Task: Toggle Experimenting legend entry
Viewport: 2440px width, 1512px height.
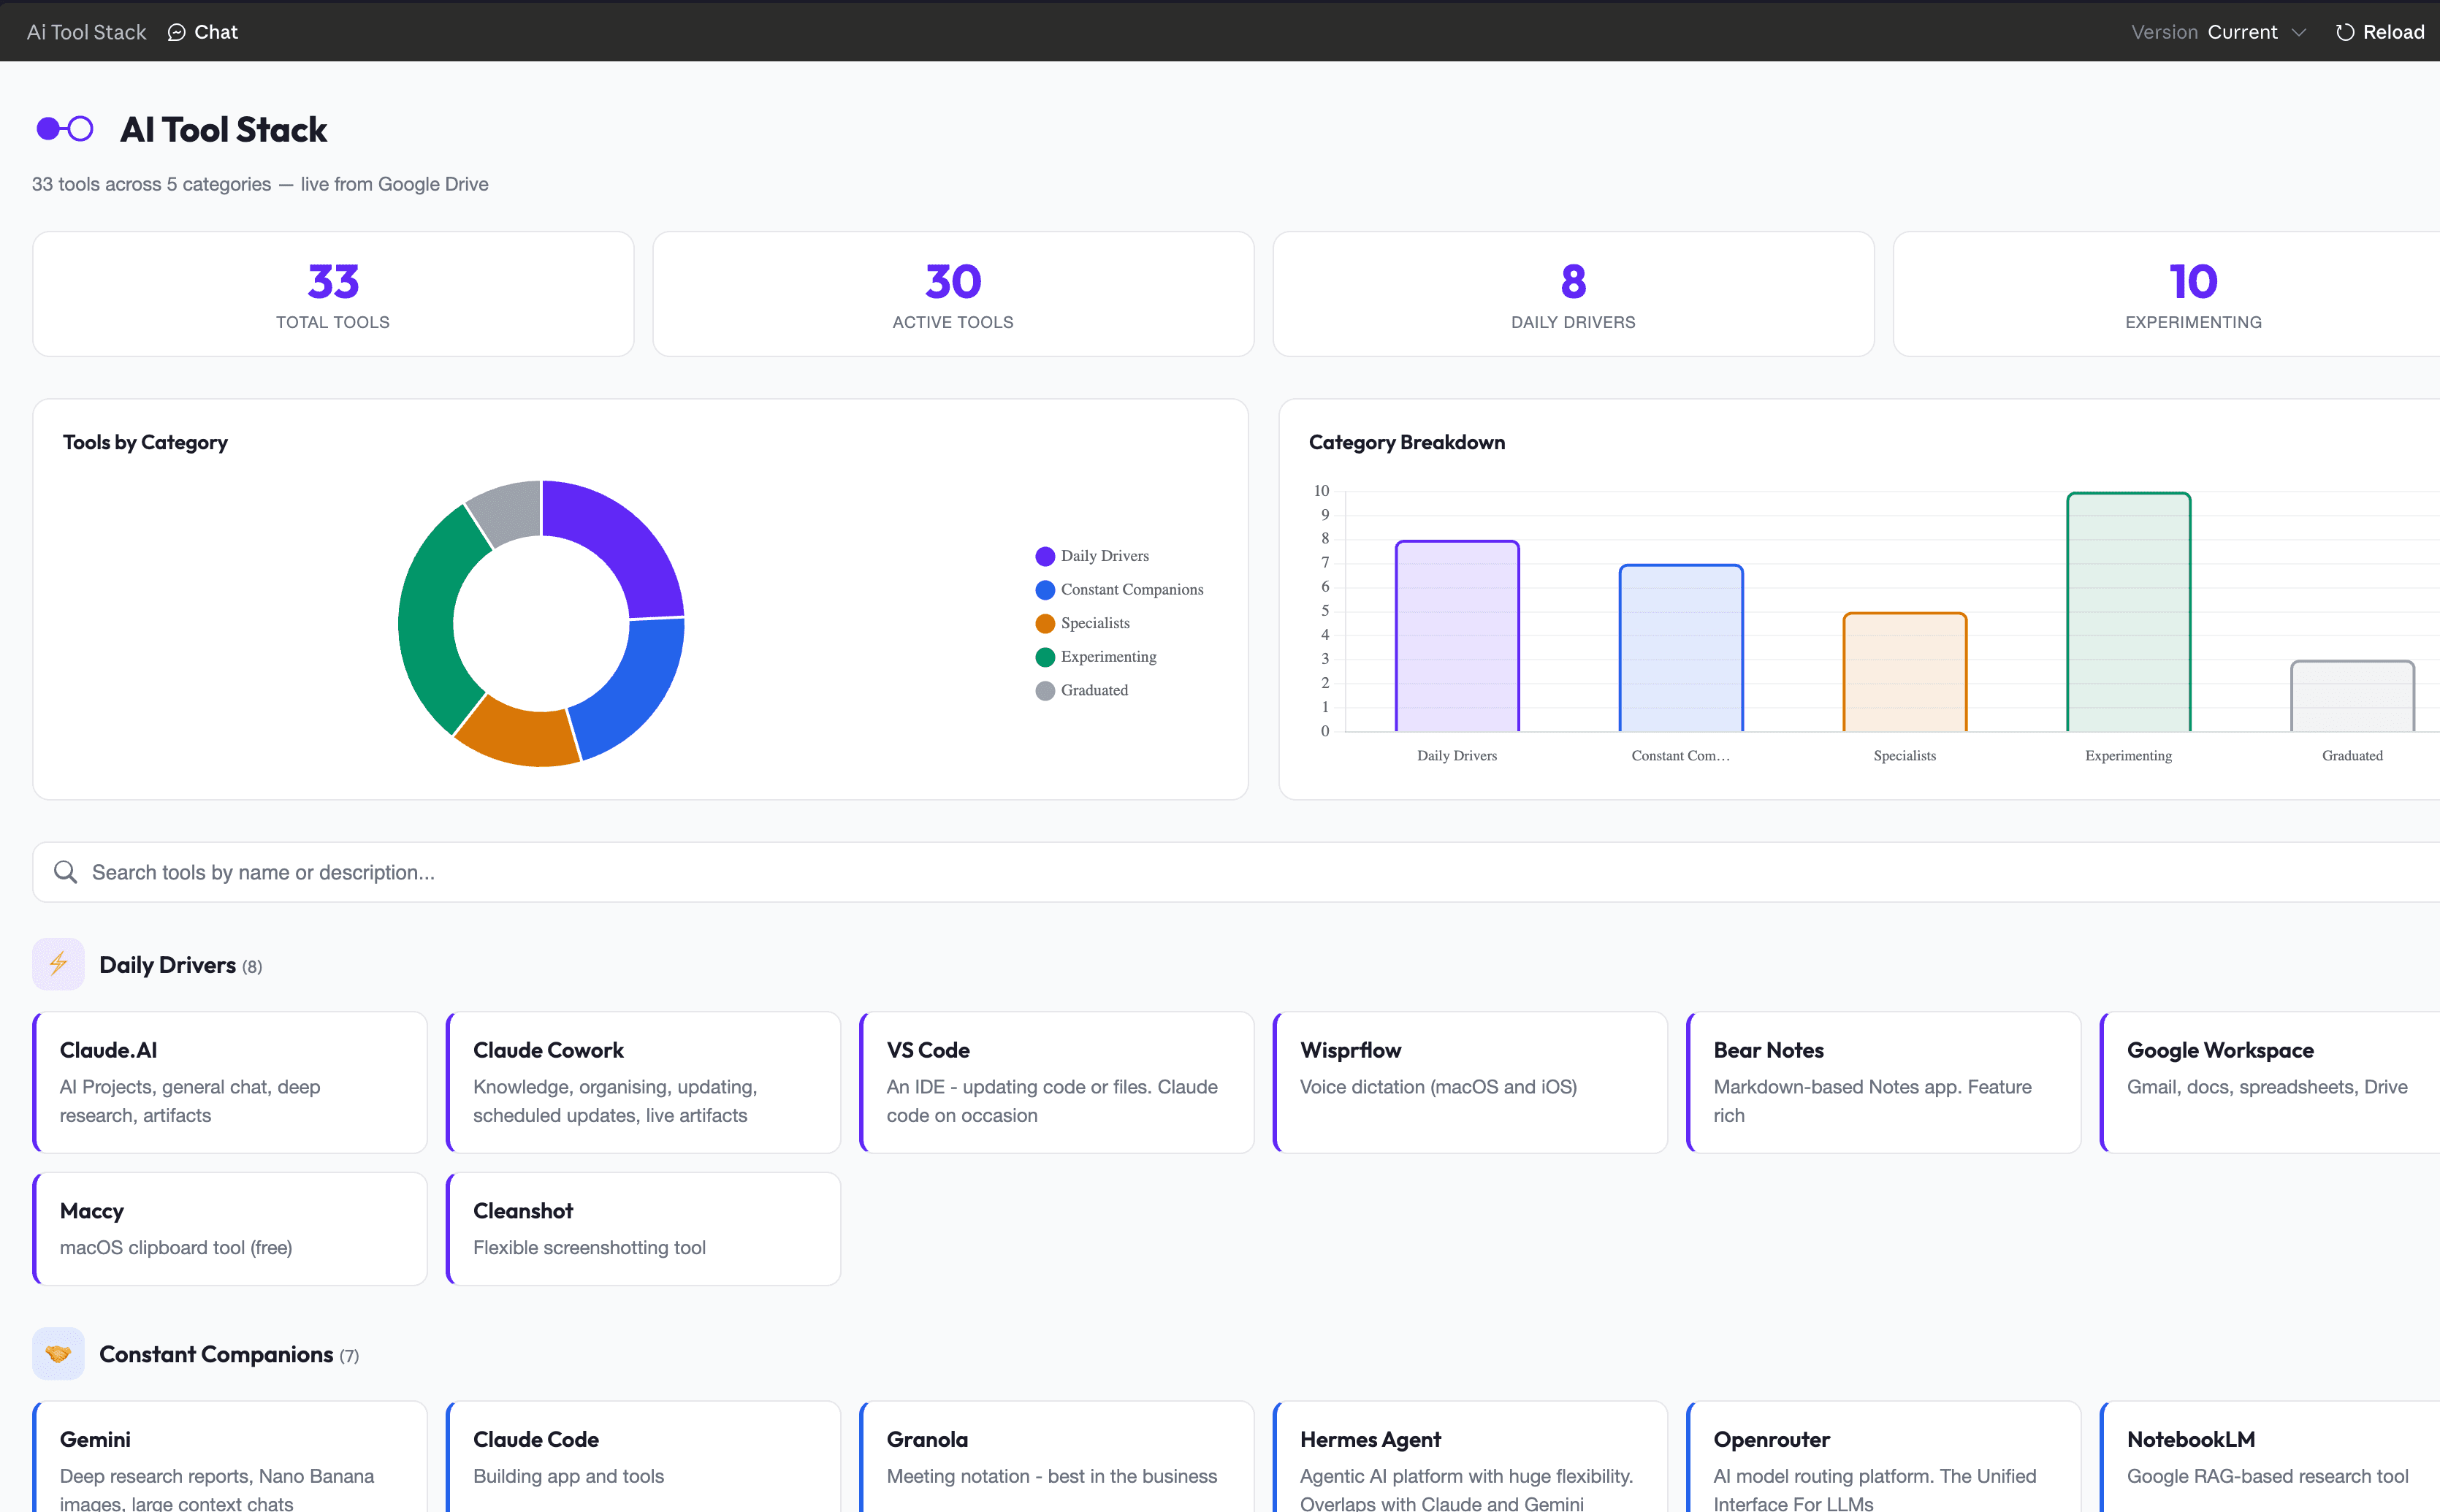Action: click(x=1096, y=657)
